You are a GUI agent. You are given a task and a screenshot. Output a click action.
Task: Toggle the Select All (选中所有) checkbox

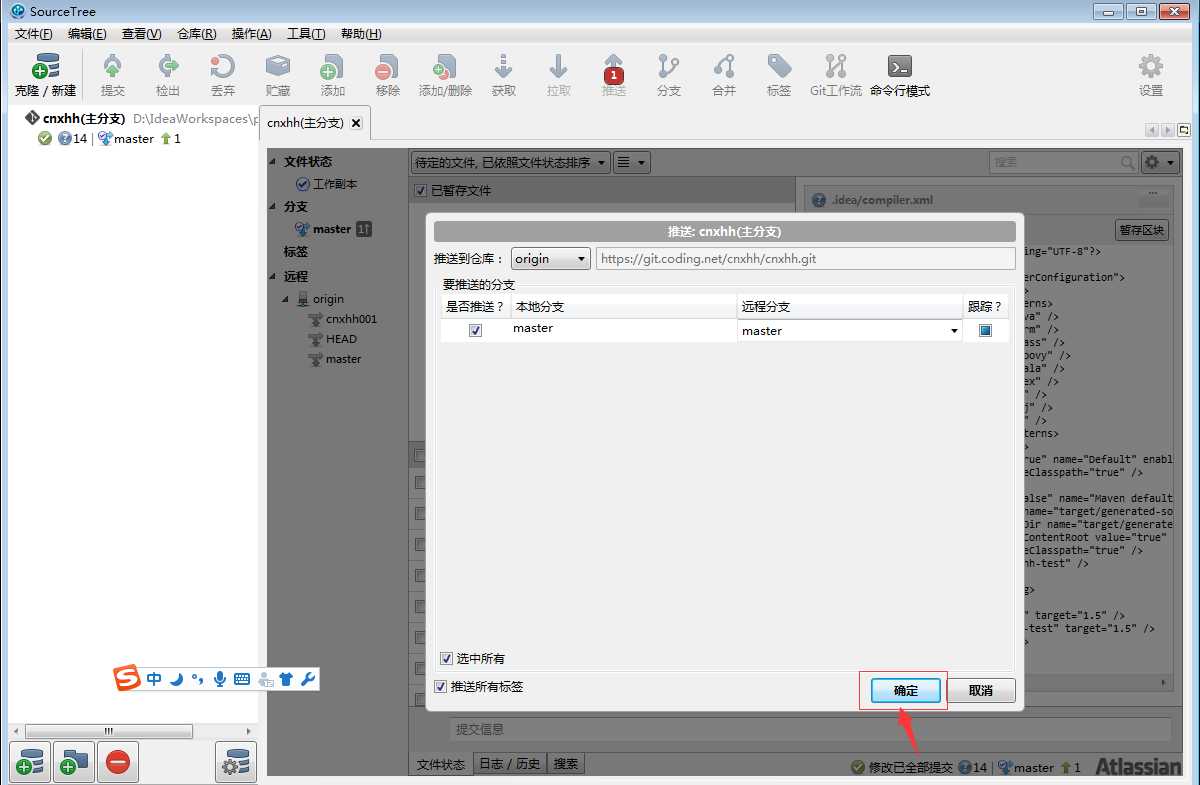pos(447,658)
